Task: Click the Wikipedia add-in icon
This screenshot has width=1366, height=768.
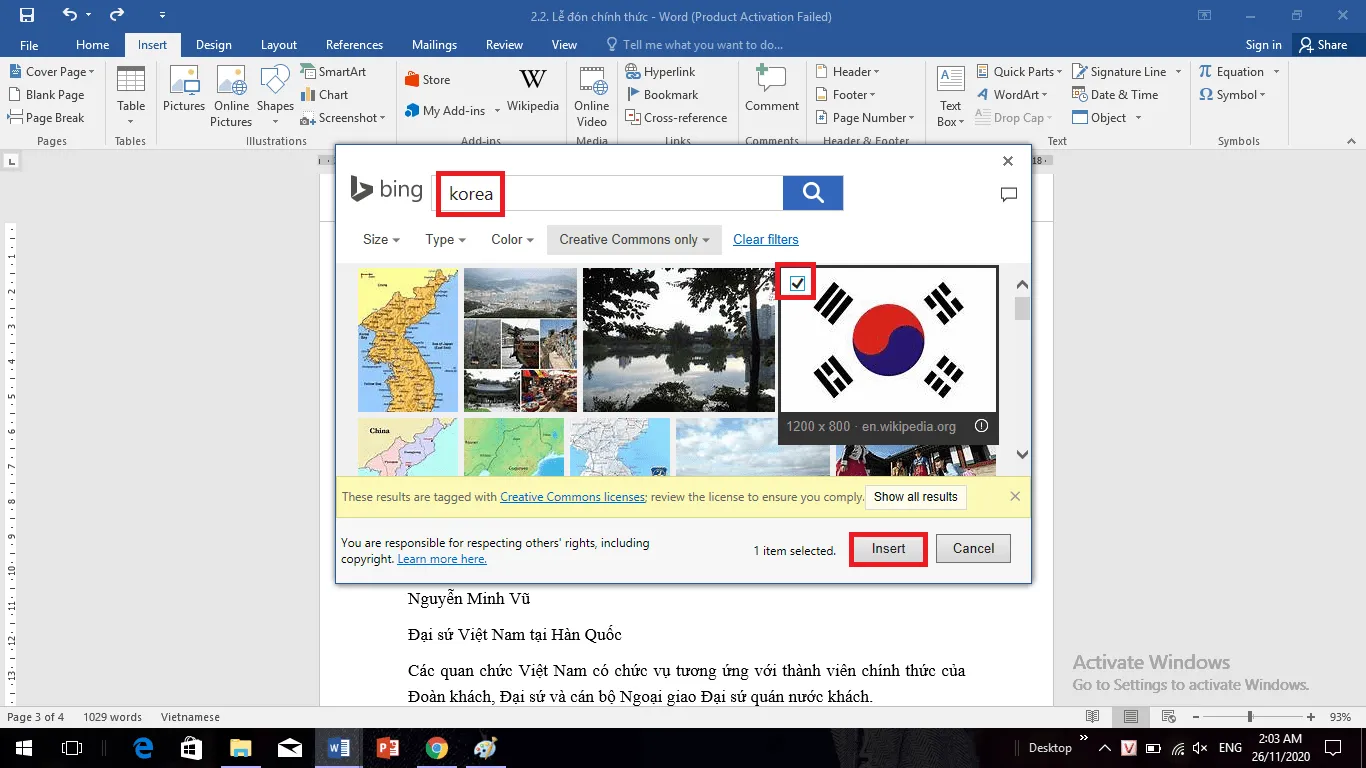Action: point(533,90)
